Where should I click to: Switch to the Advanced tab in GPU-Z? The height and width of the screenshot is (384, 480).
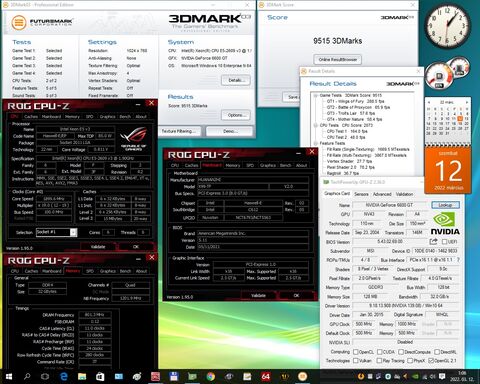click(x=382, y=194)
